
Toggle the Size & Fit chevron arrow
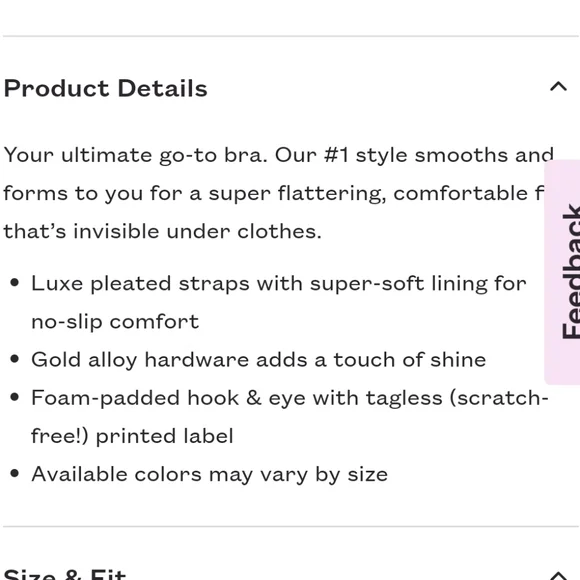coord(558,576)
